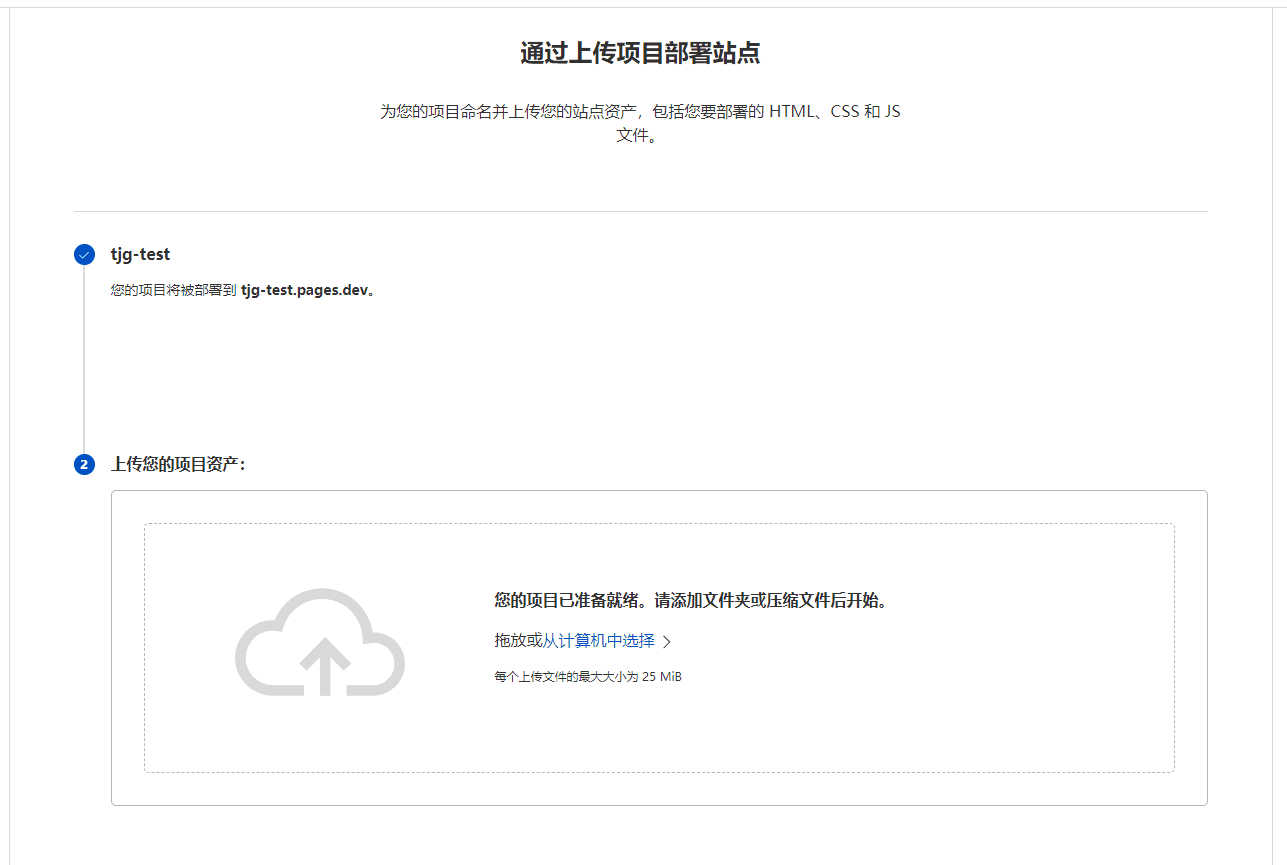Image resolution: width=1287 pixels, height=865 pixels.
Task: Click the horizontal divider below the description
Action: [640, 212]
